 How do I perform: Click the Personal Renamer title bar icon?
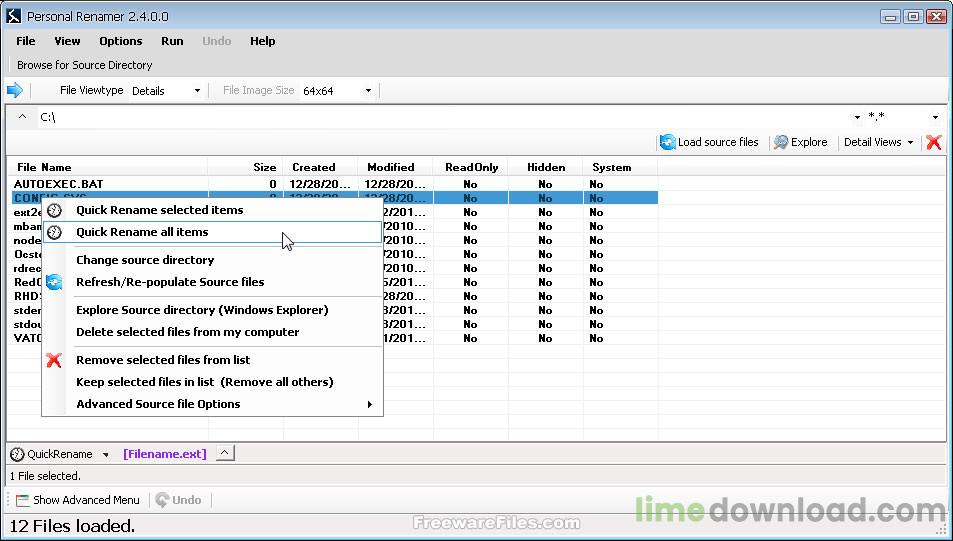(x=13, y=16)
